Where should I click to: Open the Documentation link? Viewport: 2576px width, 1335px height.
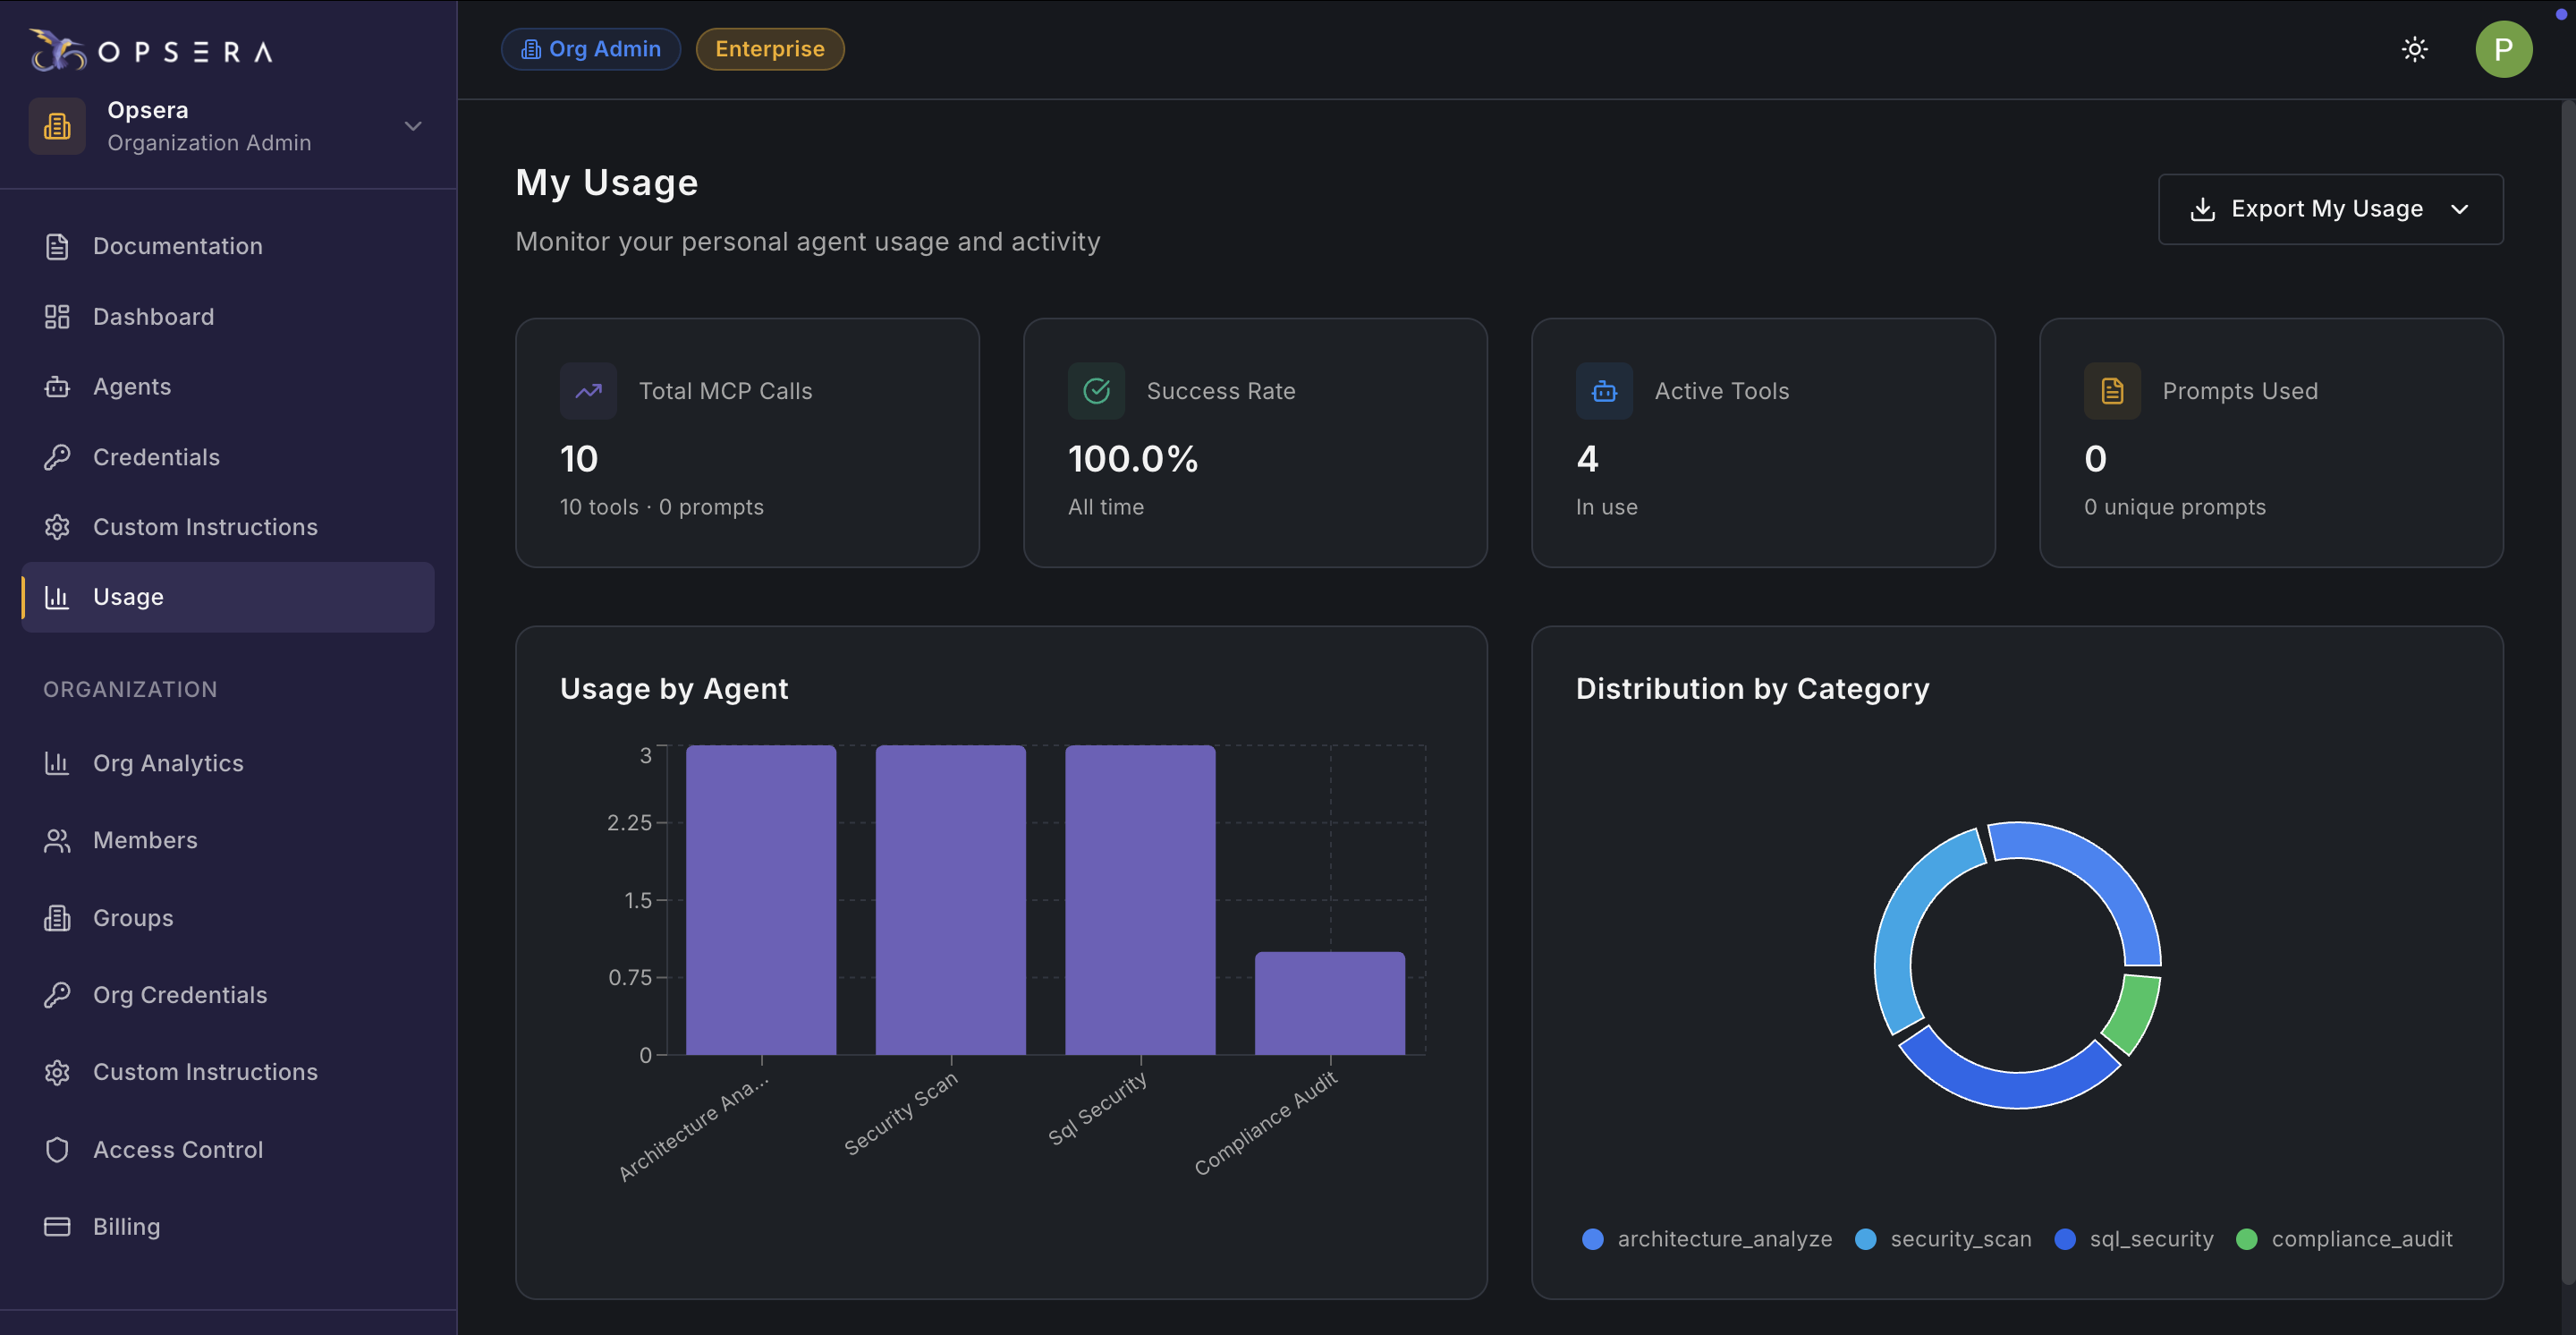point(177,246)
